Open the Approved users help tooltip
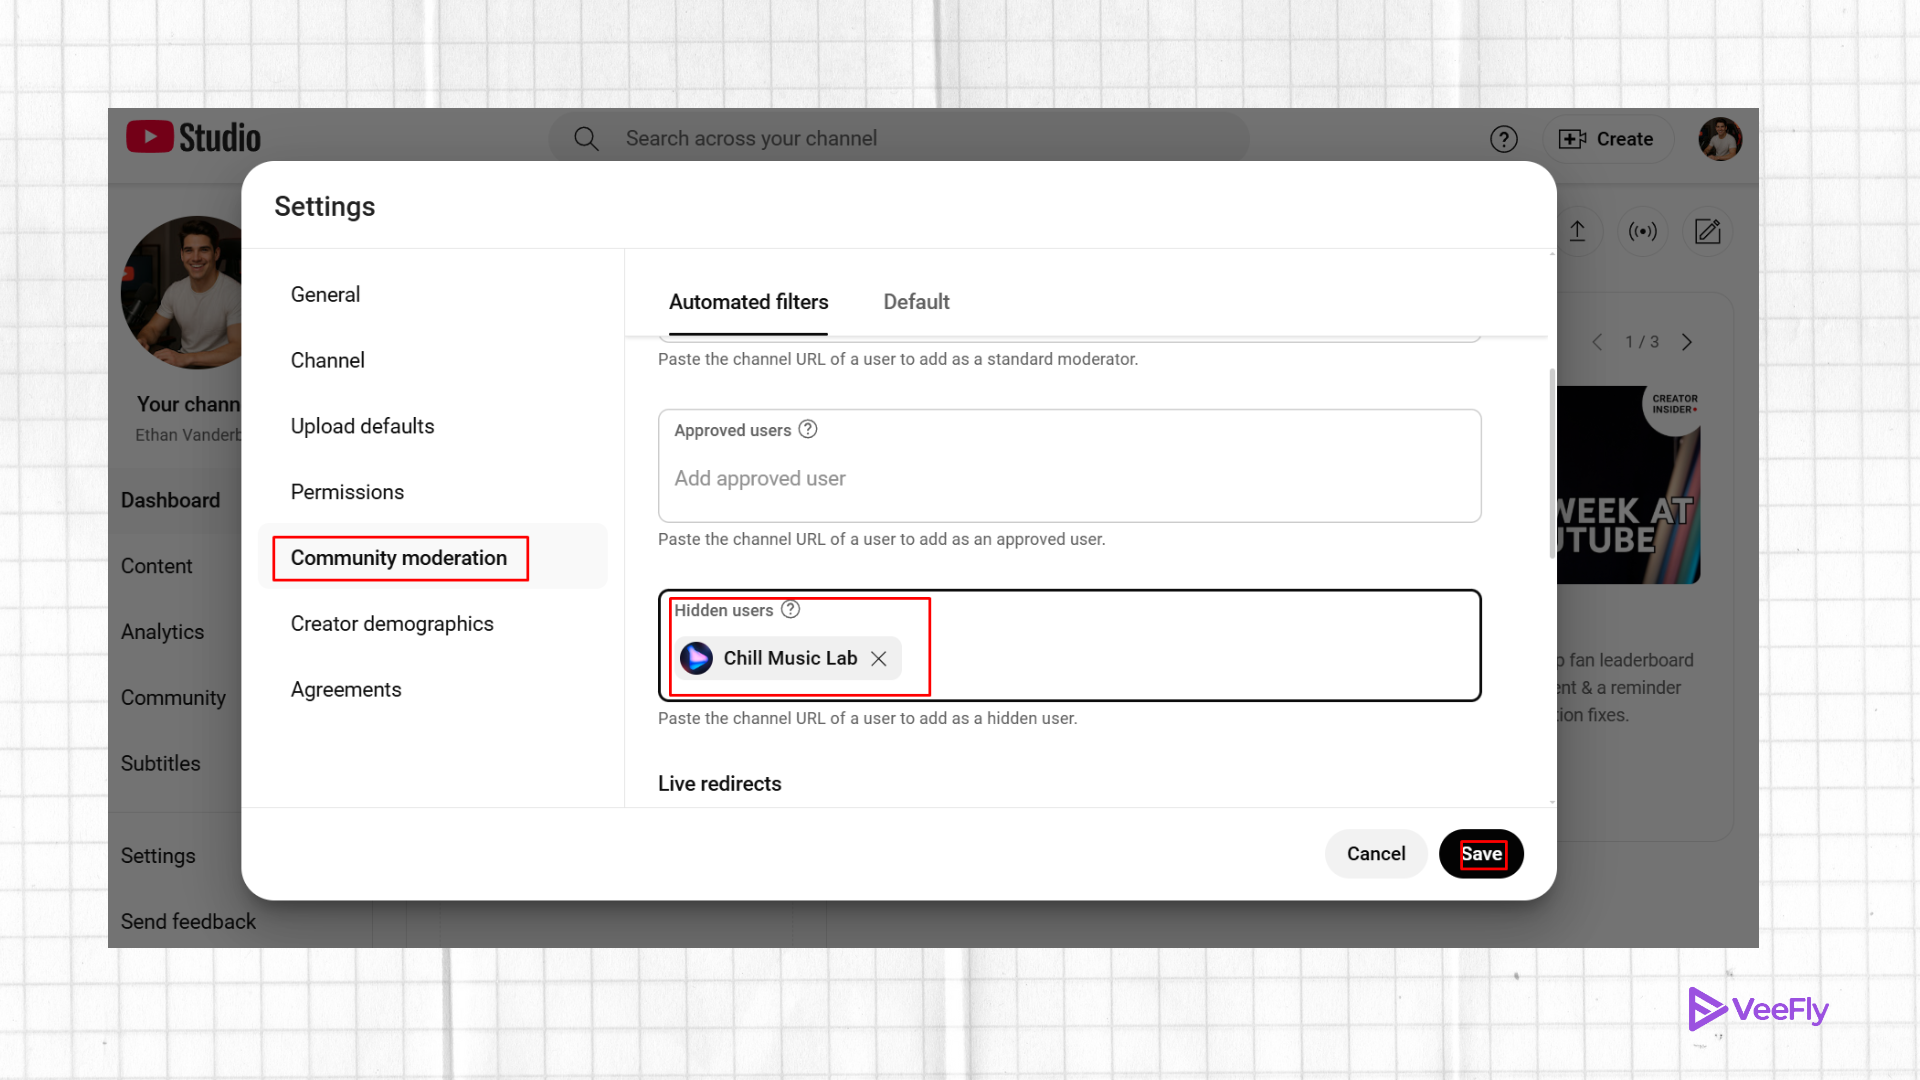 coord(807,429)
